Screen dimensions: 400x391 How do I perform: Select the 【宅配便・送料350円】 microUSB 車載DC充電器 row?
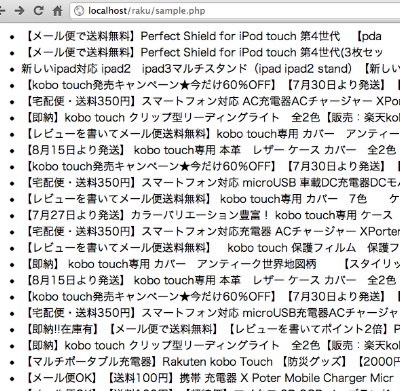click(x=213, y=183)
